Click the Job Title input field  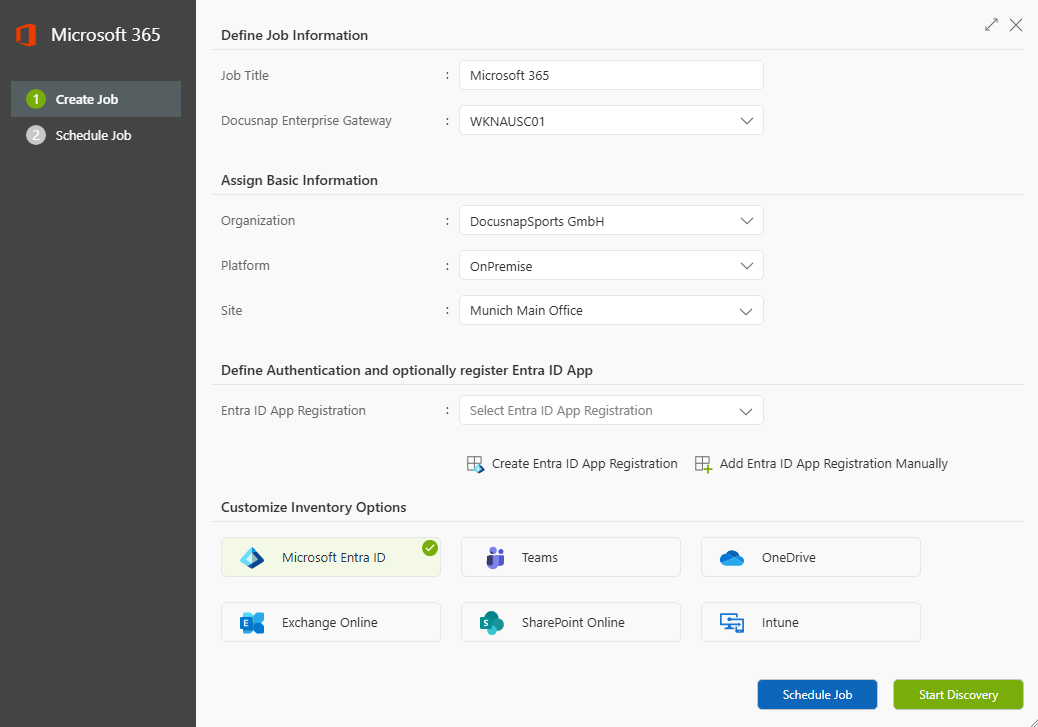coord(611,75)
